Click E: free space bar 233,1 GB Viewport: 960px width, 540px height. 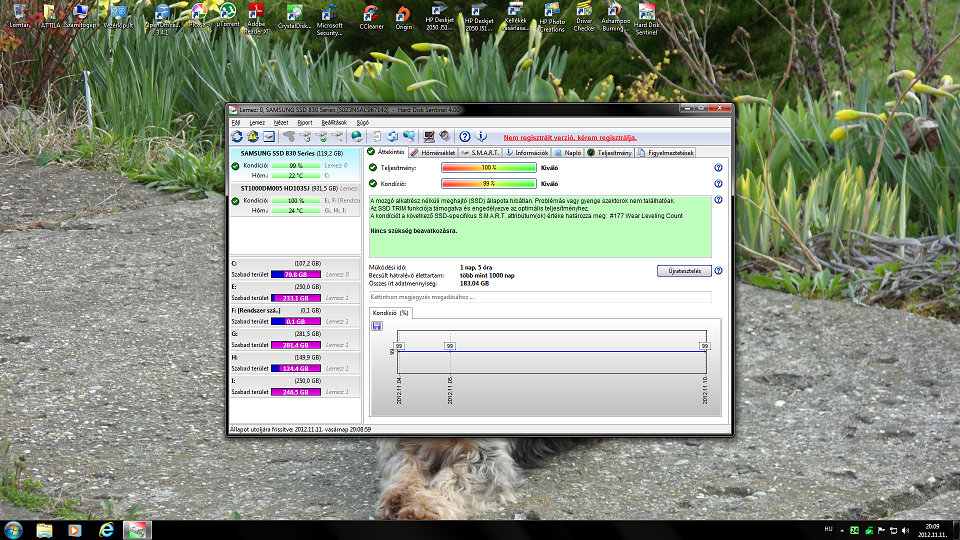click(296, 298)
